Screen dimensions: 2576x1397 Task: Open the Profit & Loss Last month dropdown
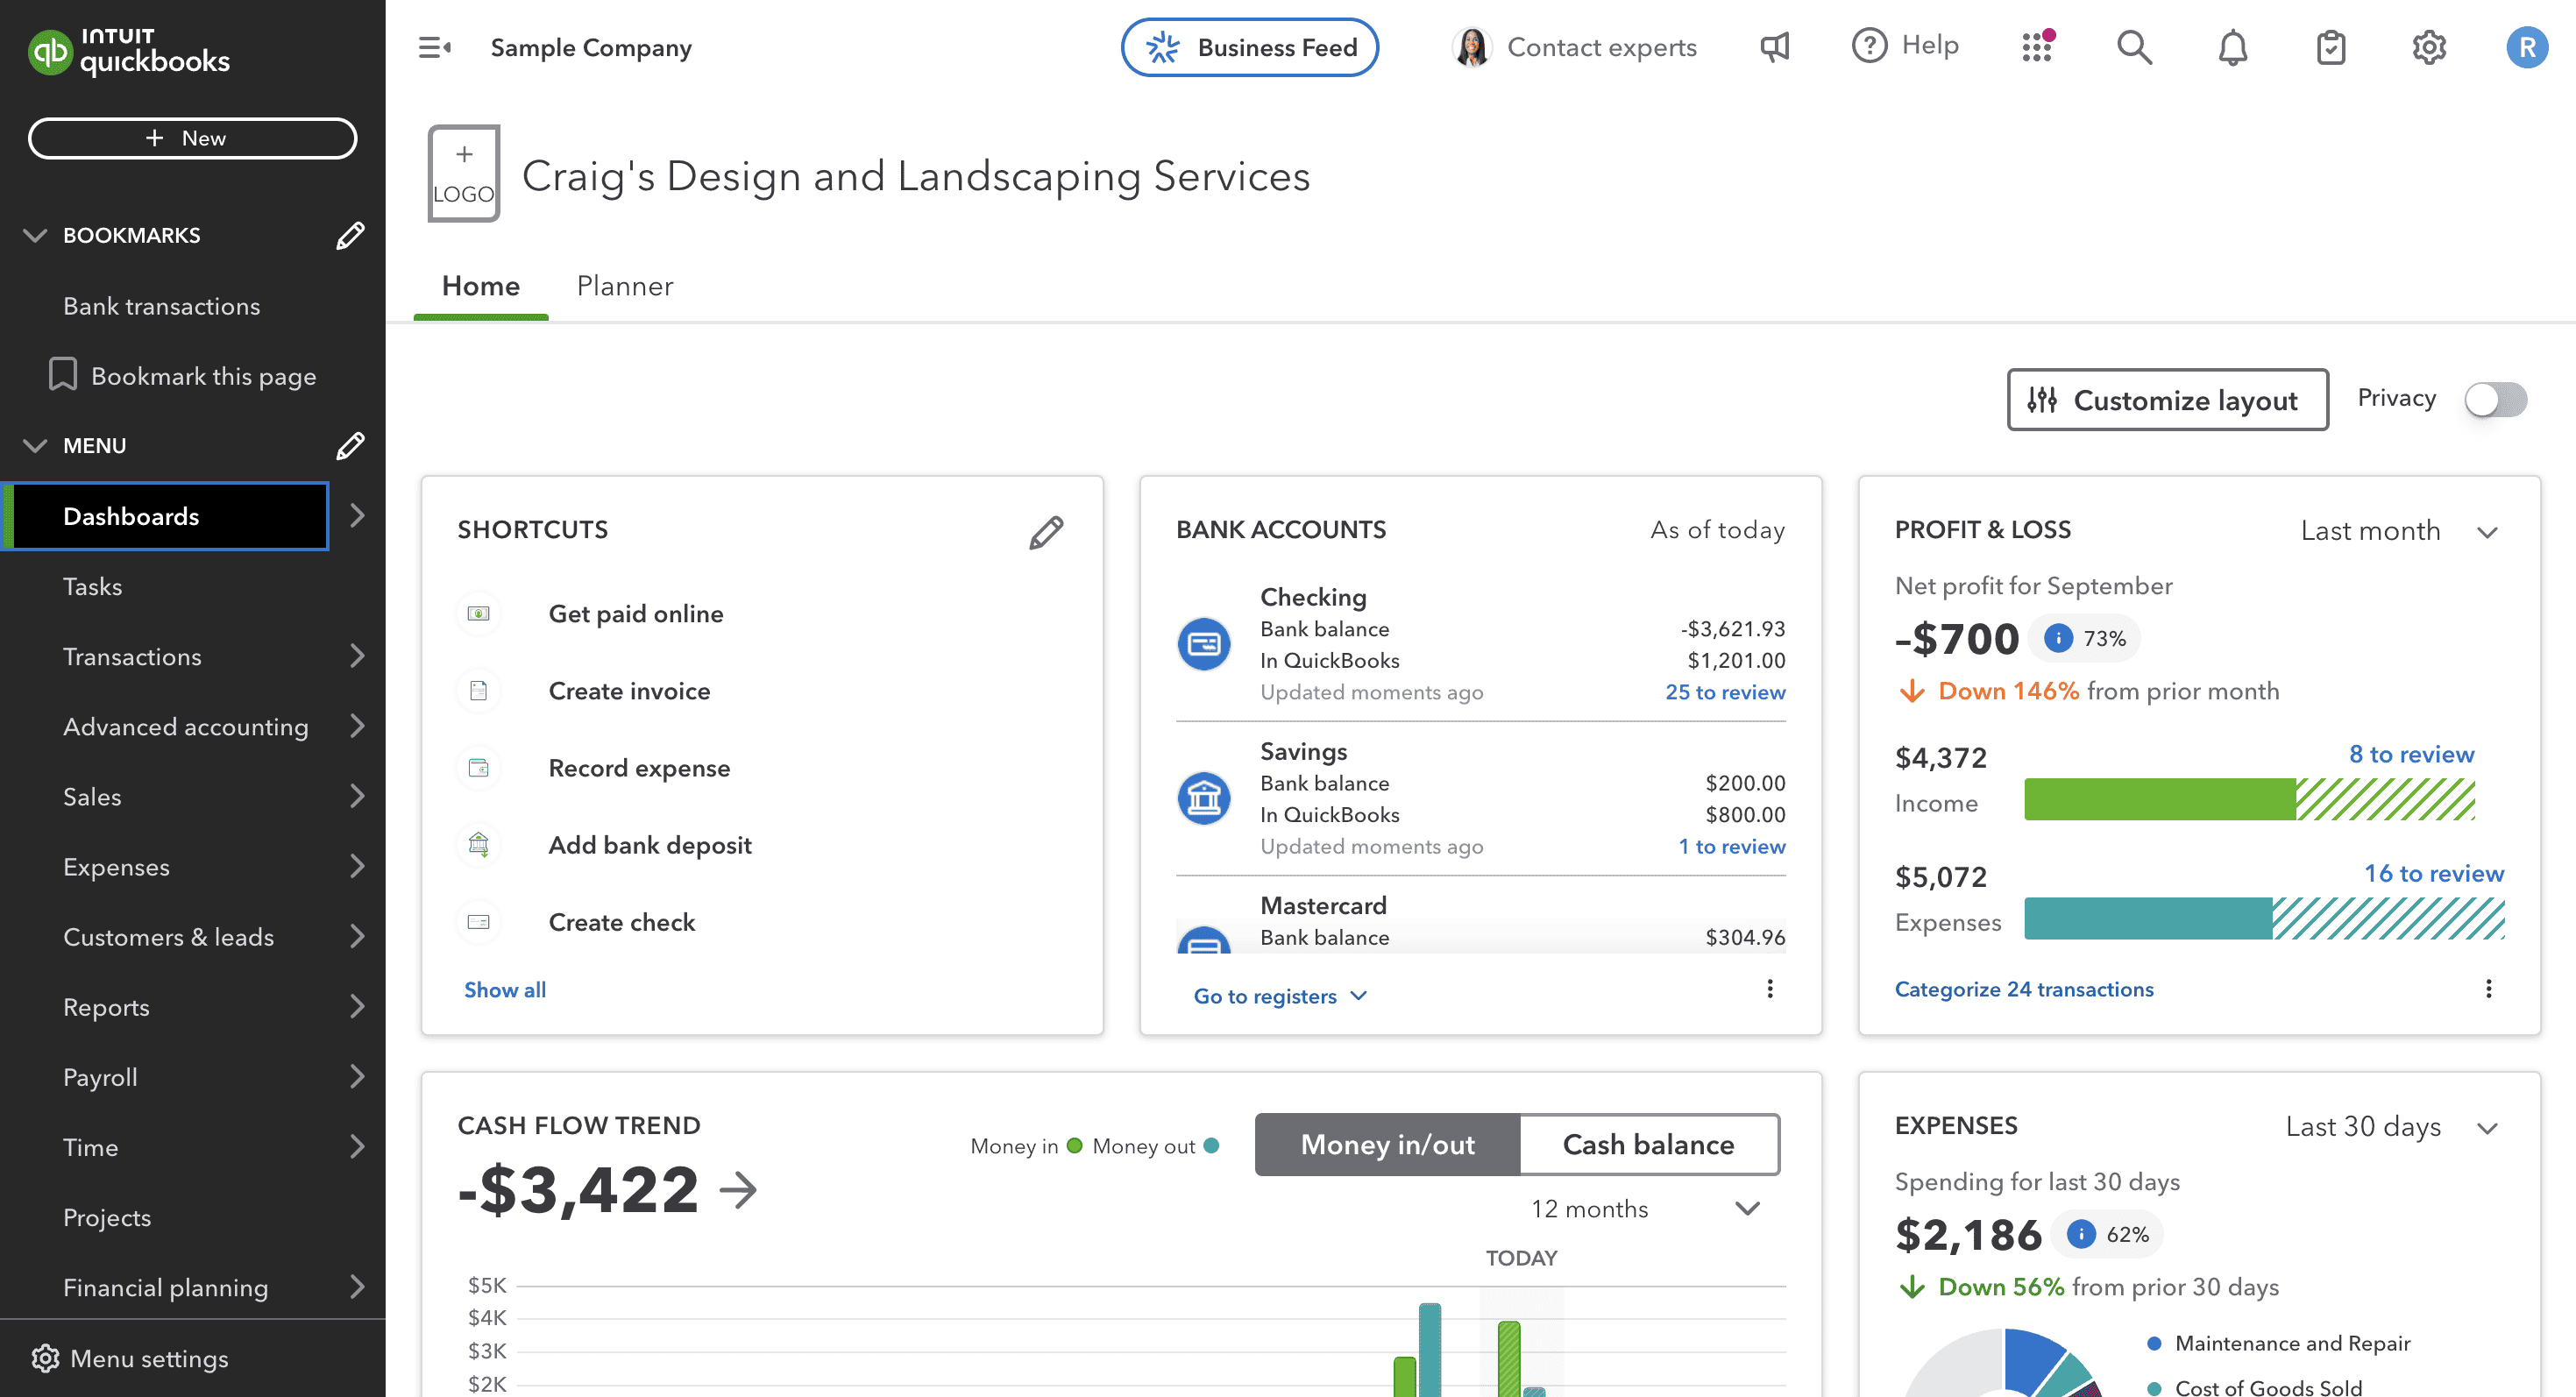coord(2400,531)
